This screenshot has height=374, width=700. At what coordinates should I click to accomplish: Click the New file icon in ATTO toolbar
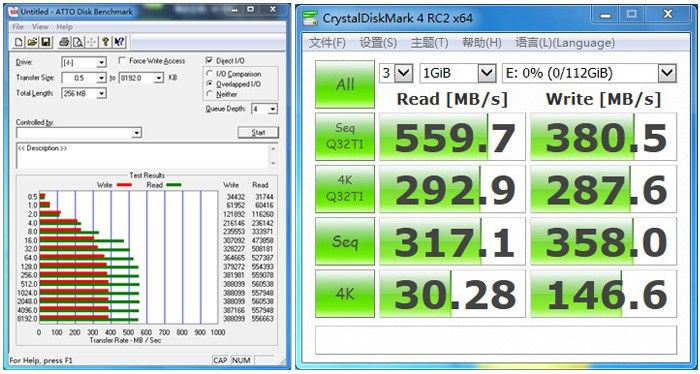coord(19,42)
